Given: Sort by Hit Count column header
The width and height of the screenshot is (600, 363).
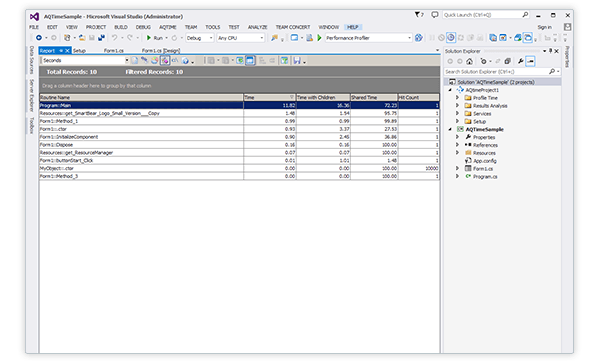Looking at the screenshot, I should pyautogui.click(x=419, y=98).
